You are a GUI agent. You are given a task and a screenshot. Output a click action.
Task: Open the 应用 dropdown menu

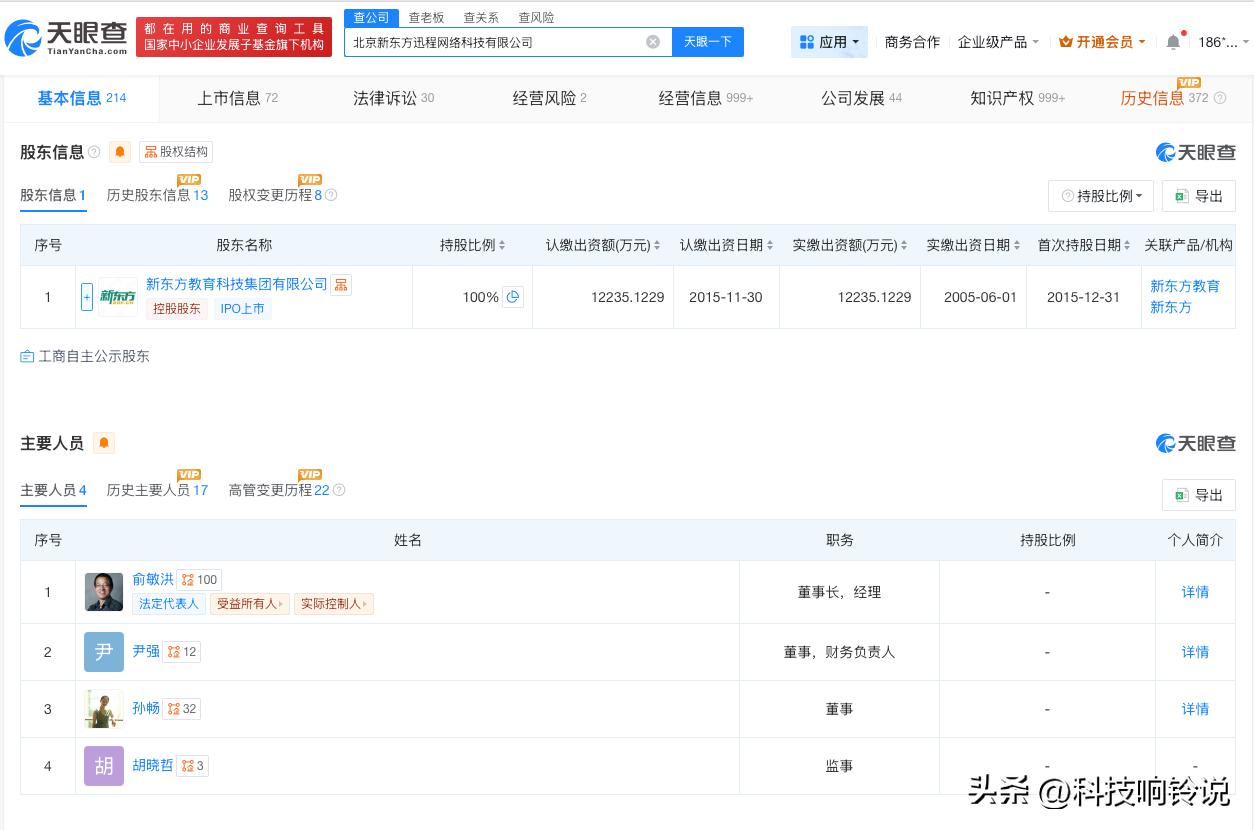(829, 42)
